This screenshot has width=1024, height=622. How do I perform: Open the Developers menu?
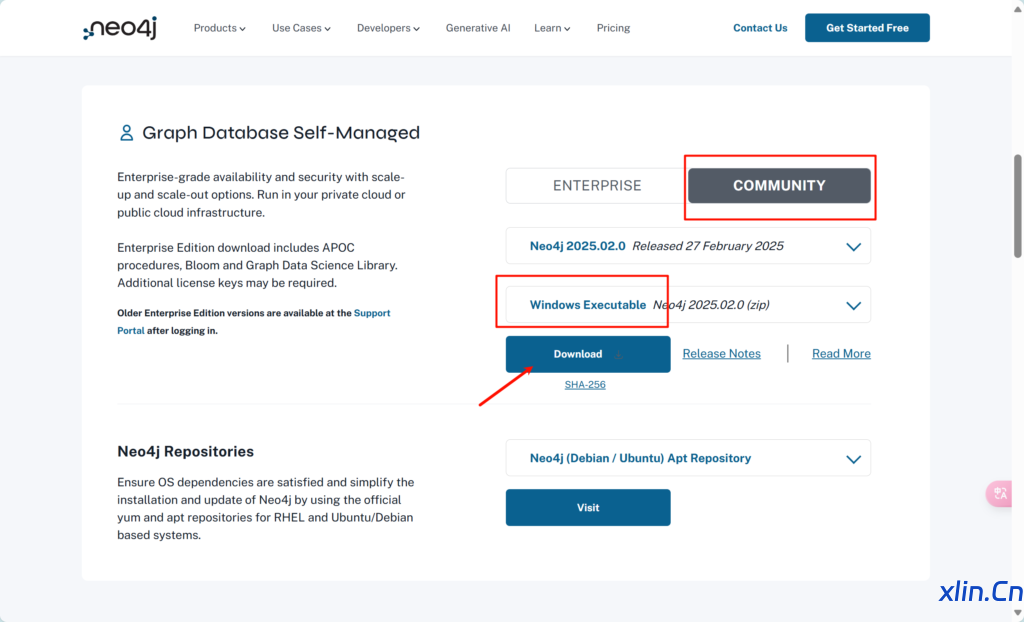[388, 28]
